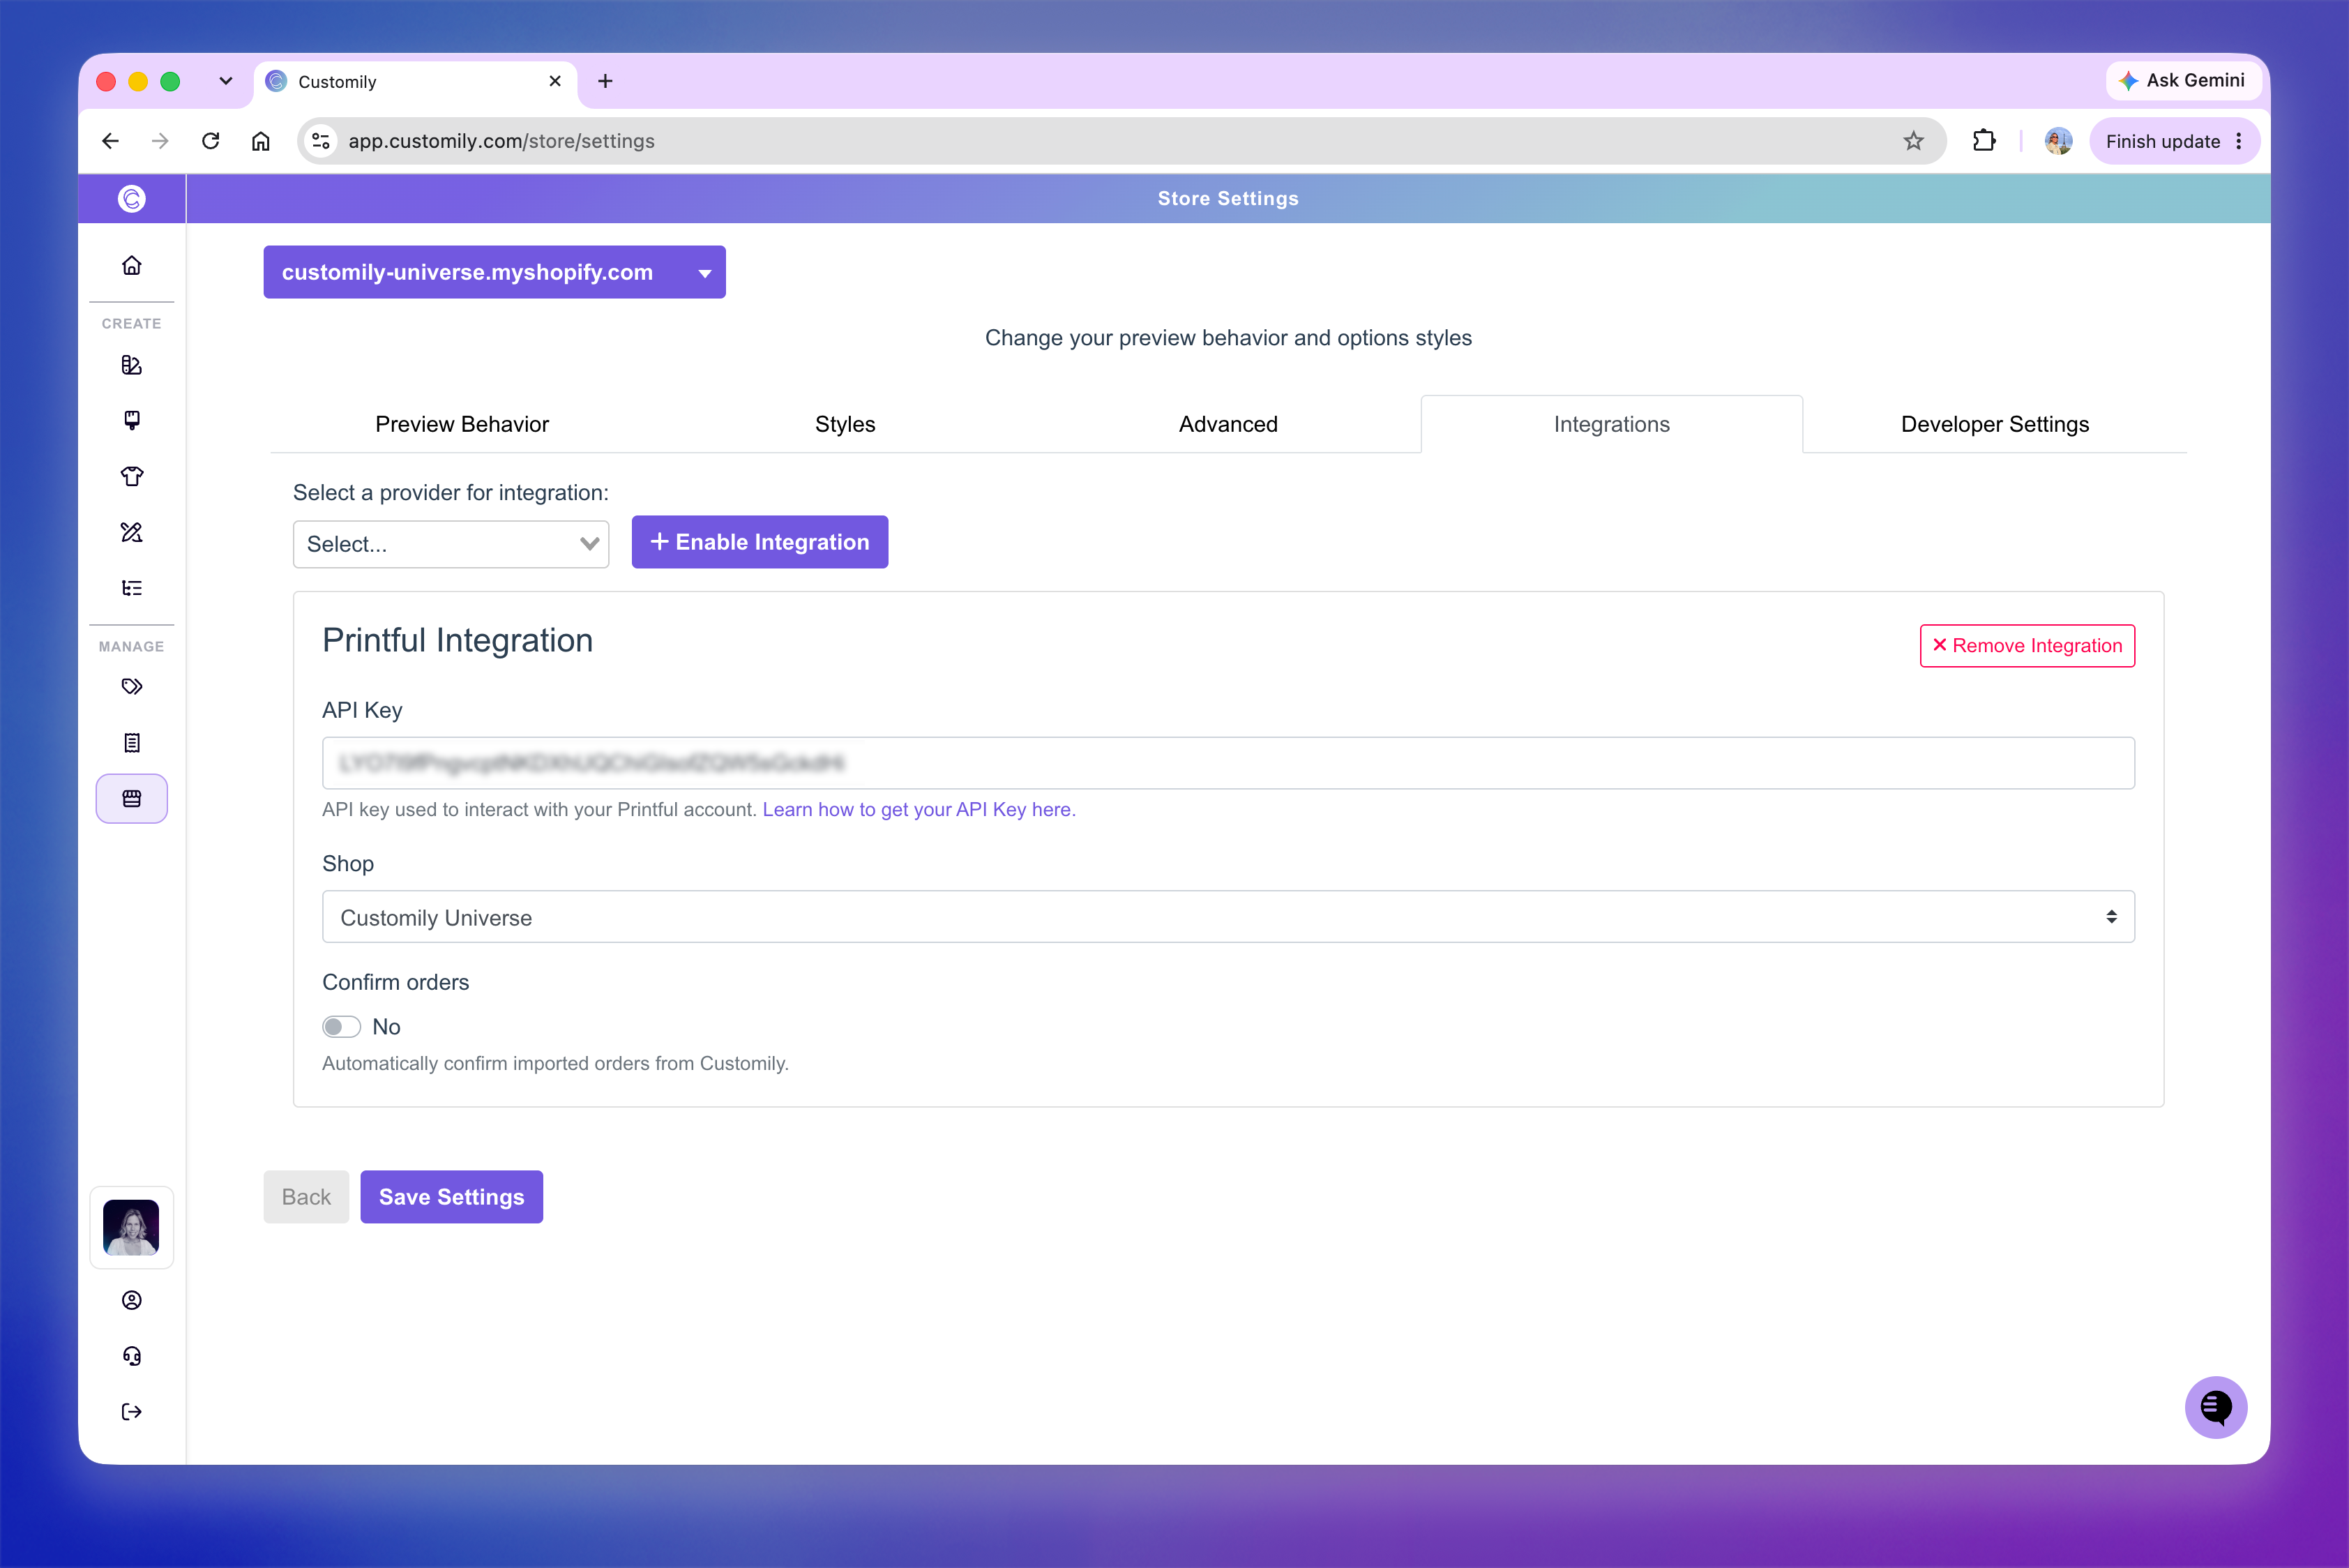Switch to the Preview Behavior tab

pyautogui.click(x=462, y=424)
